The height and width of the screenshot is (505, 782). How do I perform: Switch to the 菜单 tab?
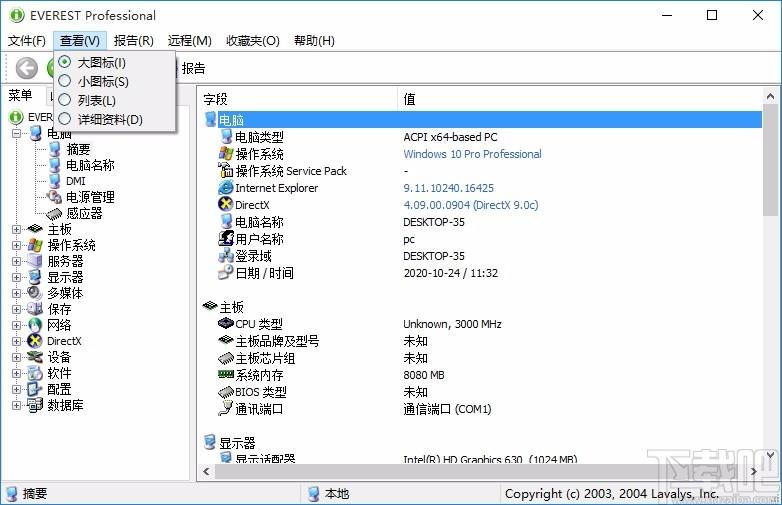point(20,95)
